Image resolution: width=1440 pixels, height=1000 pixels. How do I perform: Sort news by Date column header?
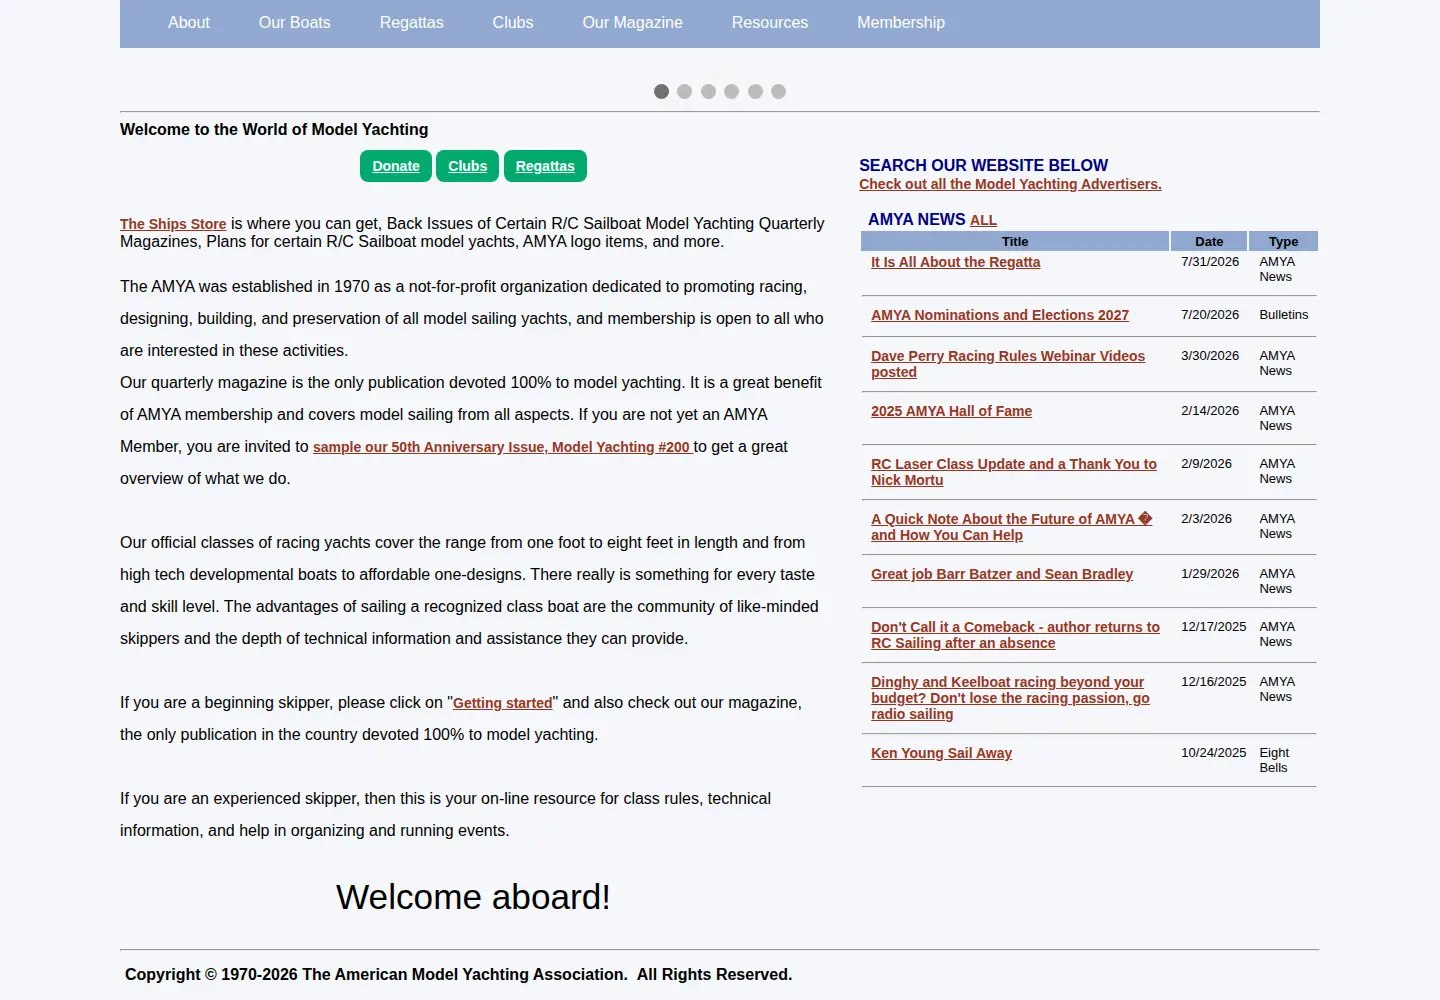click(1209, 241)
